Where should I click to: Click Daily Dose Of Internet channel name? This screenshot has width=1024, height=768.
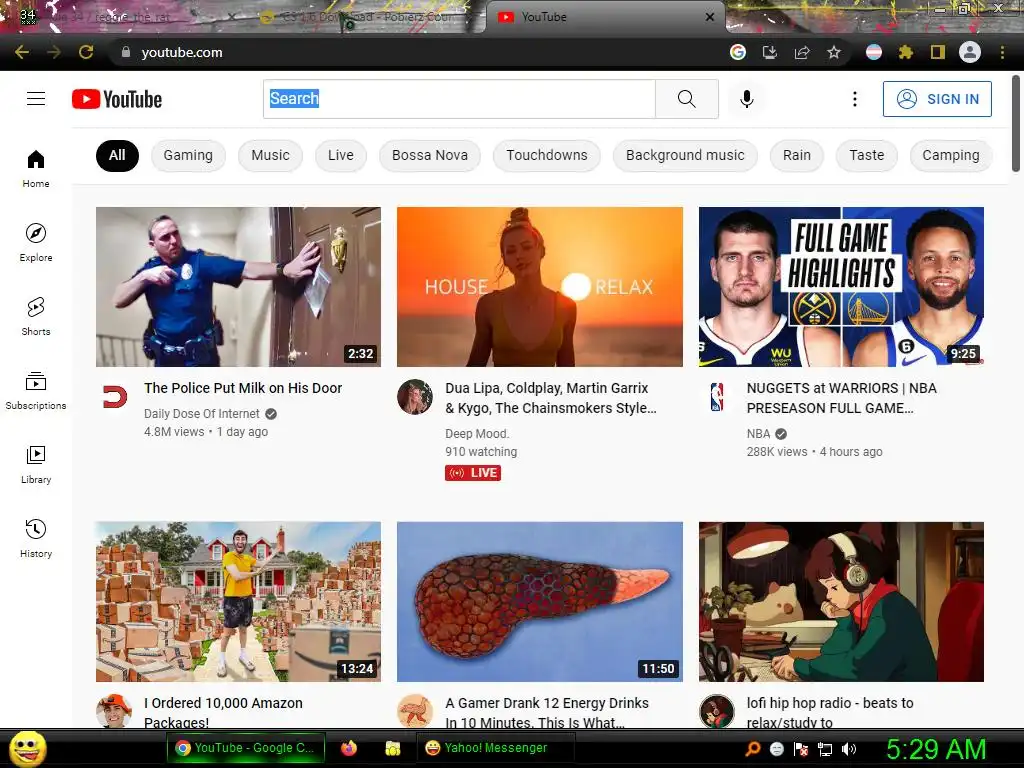pos(202,413)
